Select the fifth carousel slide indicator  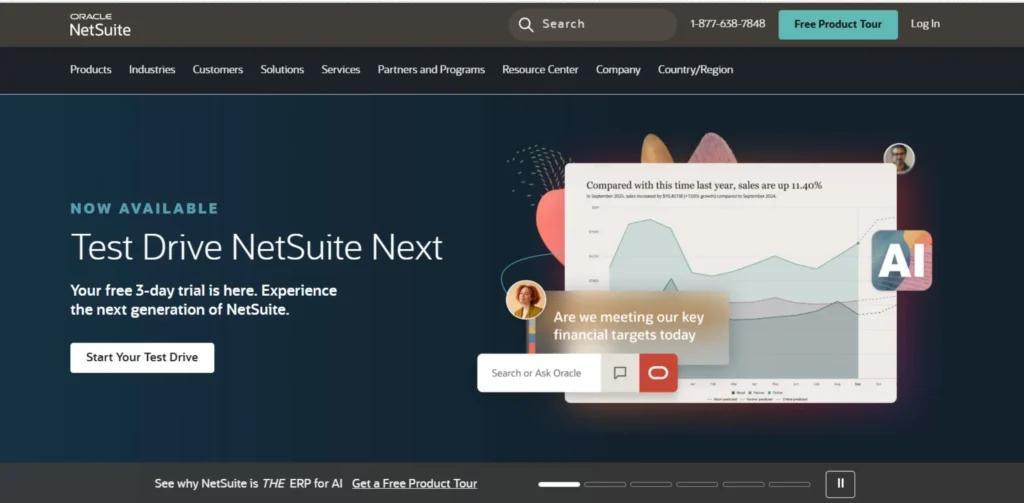pyautogui.click(x=743, y=484)
